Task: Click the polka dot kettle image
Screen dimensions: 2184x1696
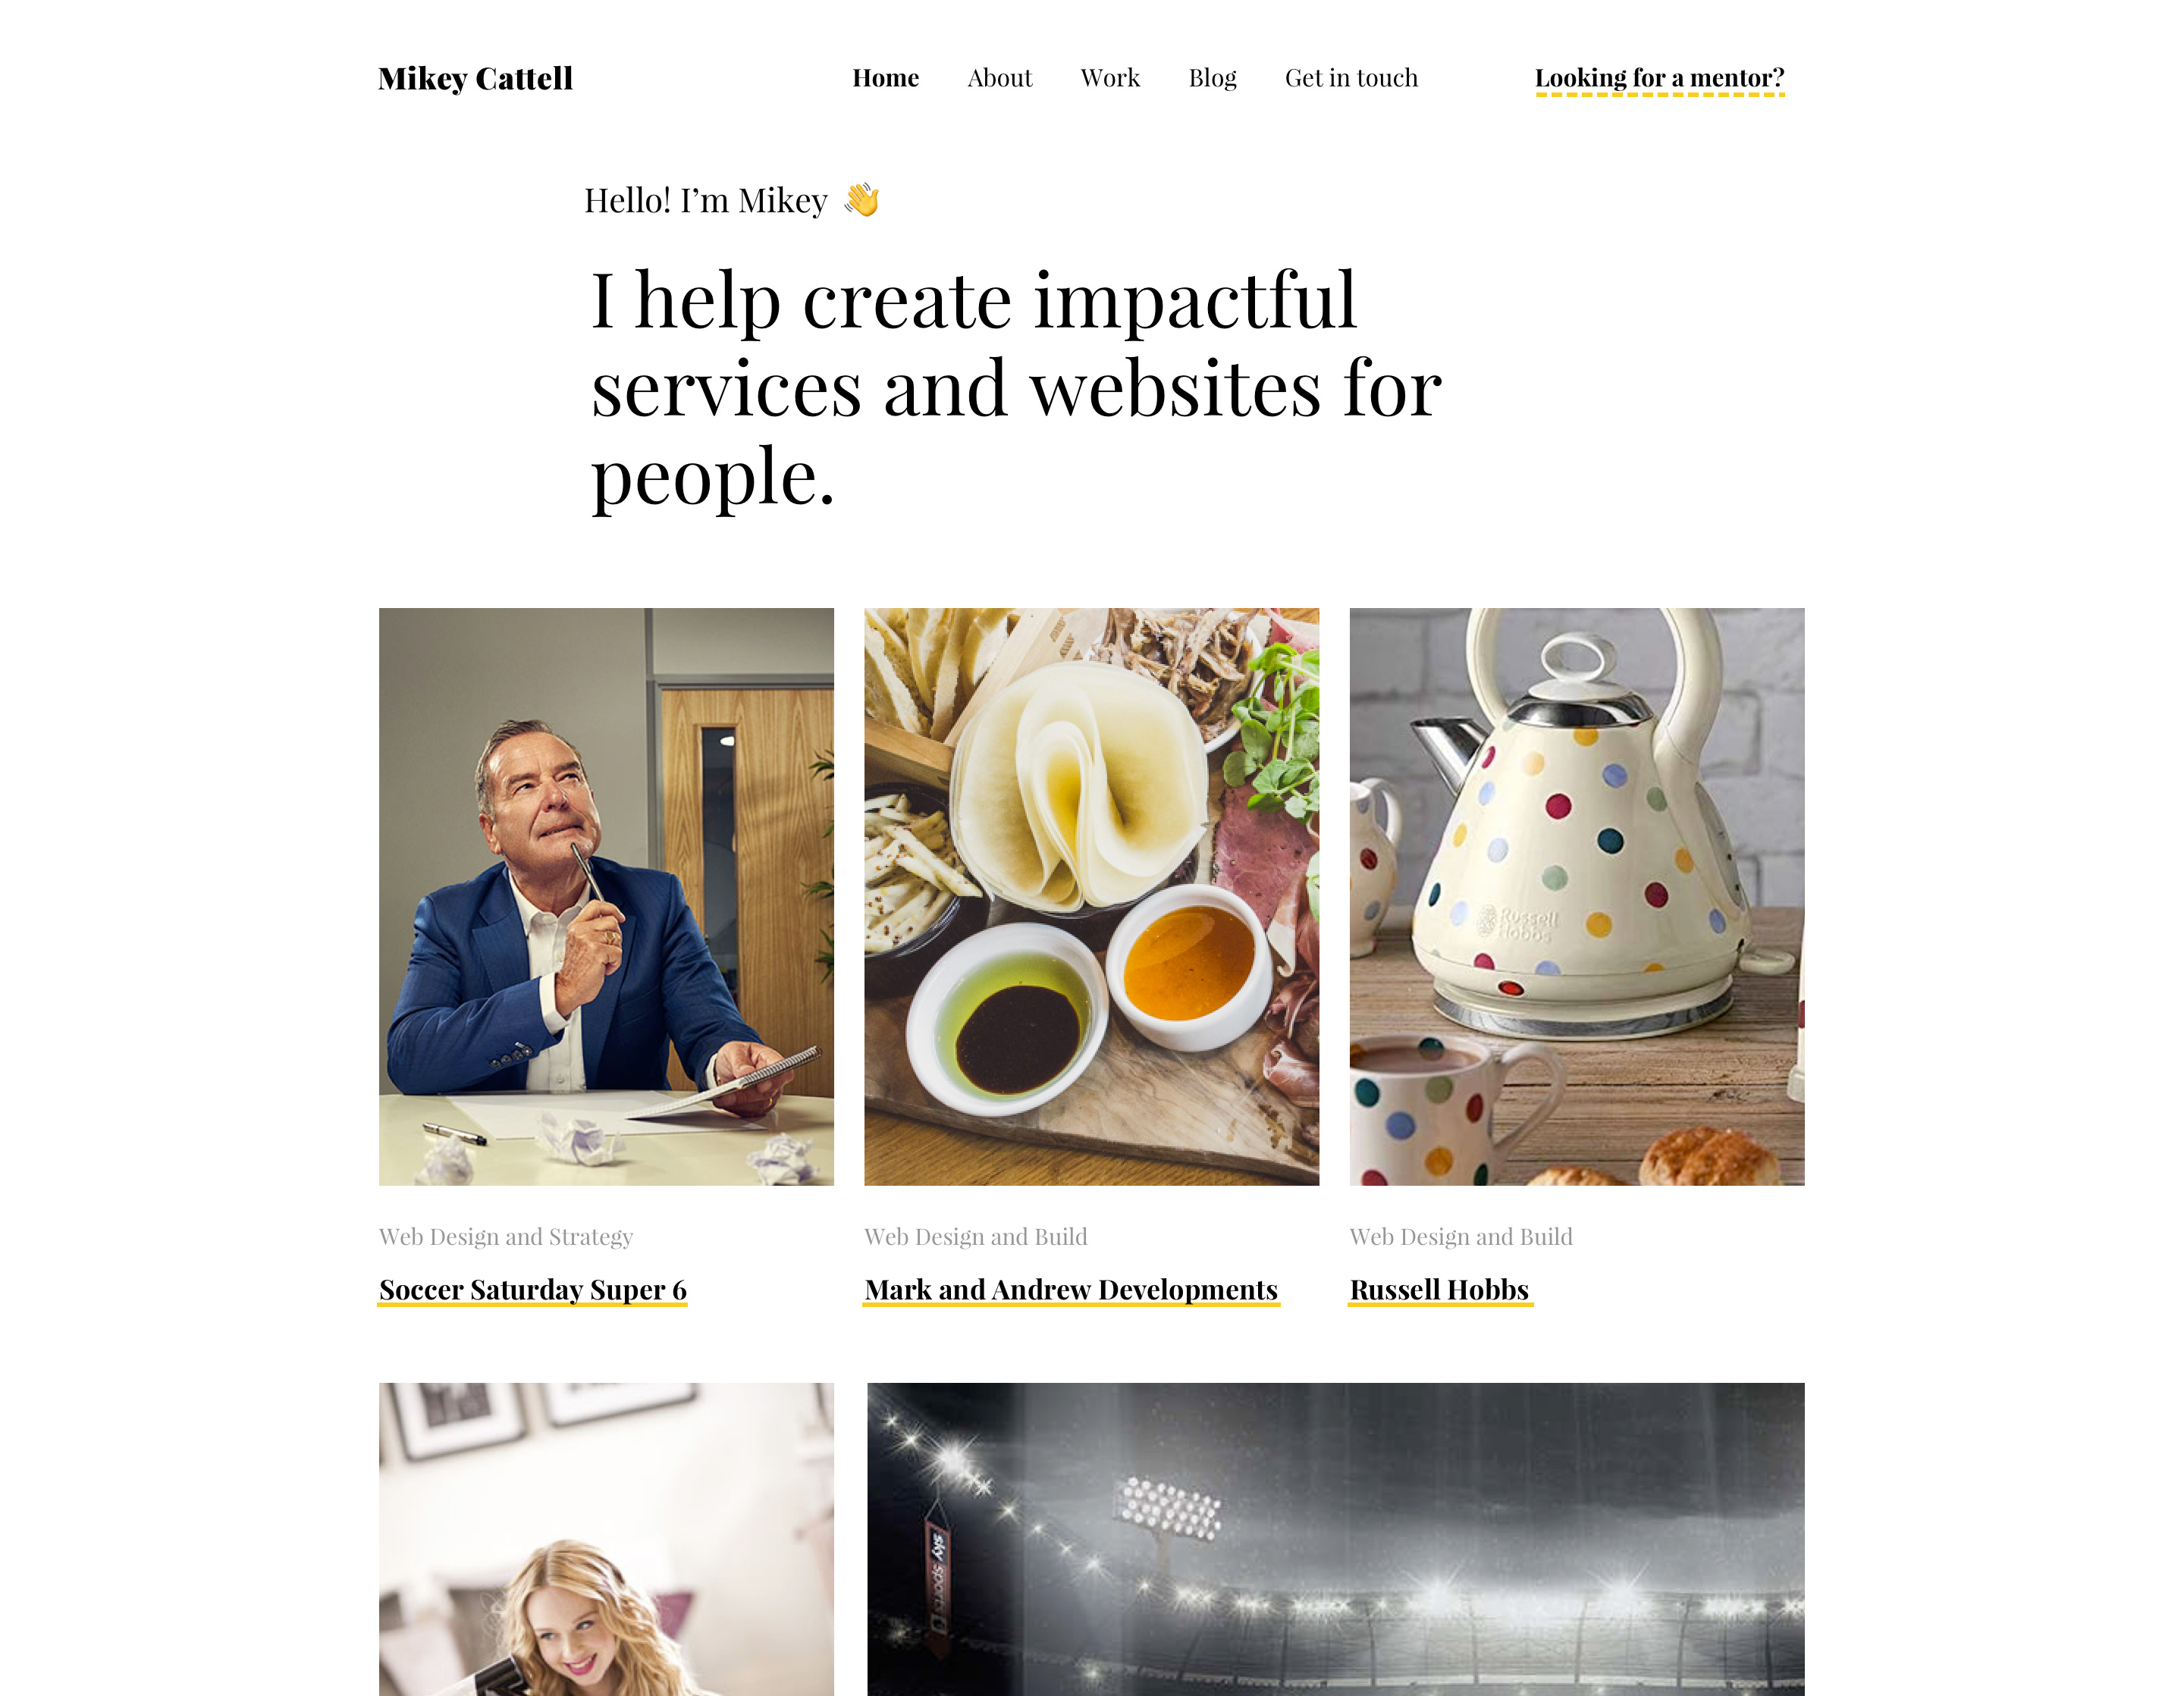Action: [1577, 897]
